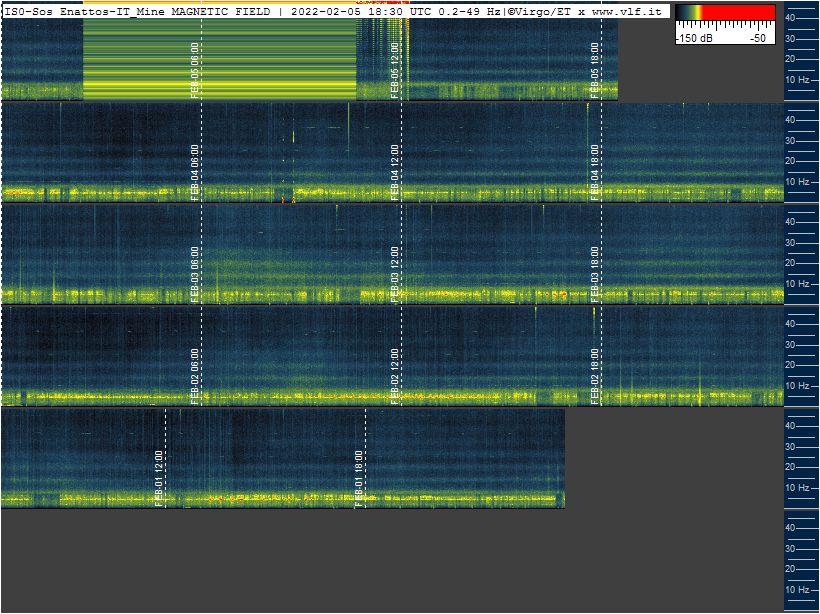Select the FEB-01 12:00 time marker
Screen dimensions: 820x614
(x=159, y=478)
